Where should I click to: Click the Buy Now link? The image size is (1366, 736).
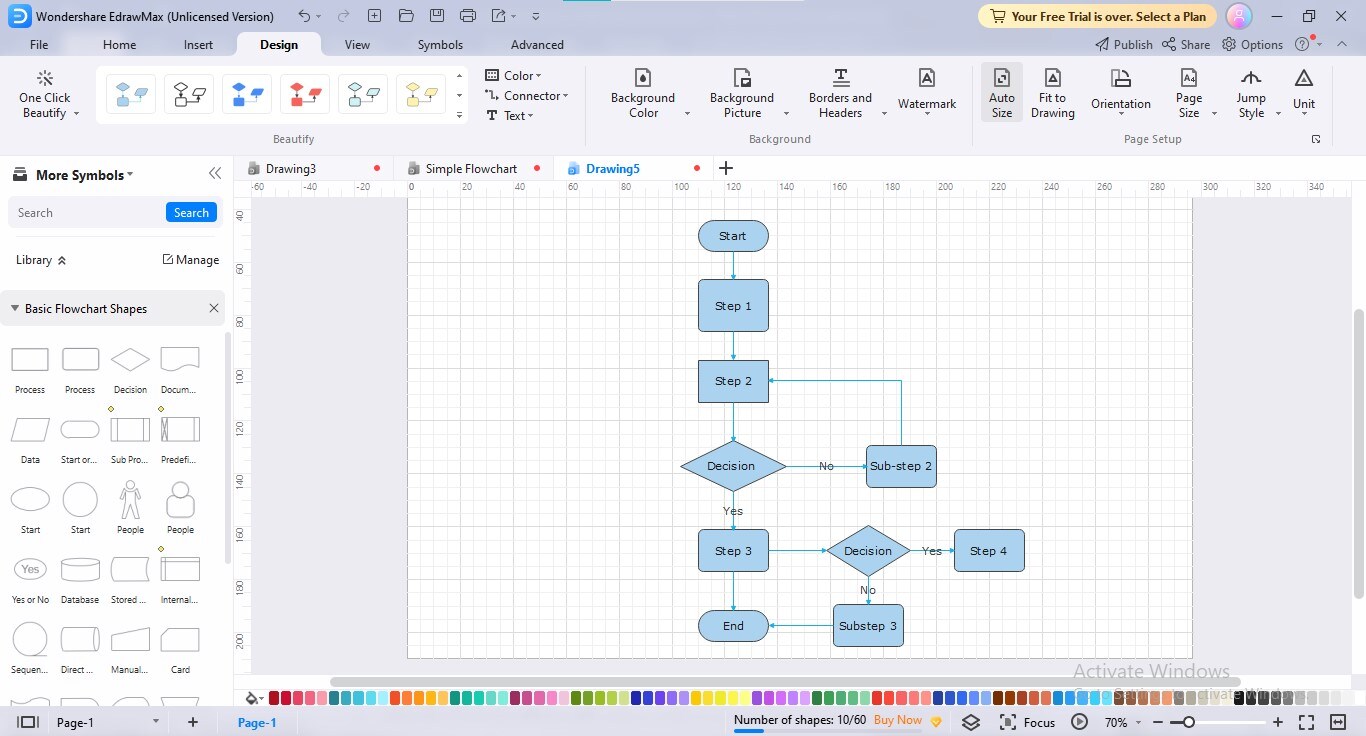(897, 720)
